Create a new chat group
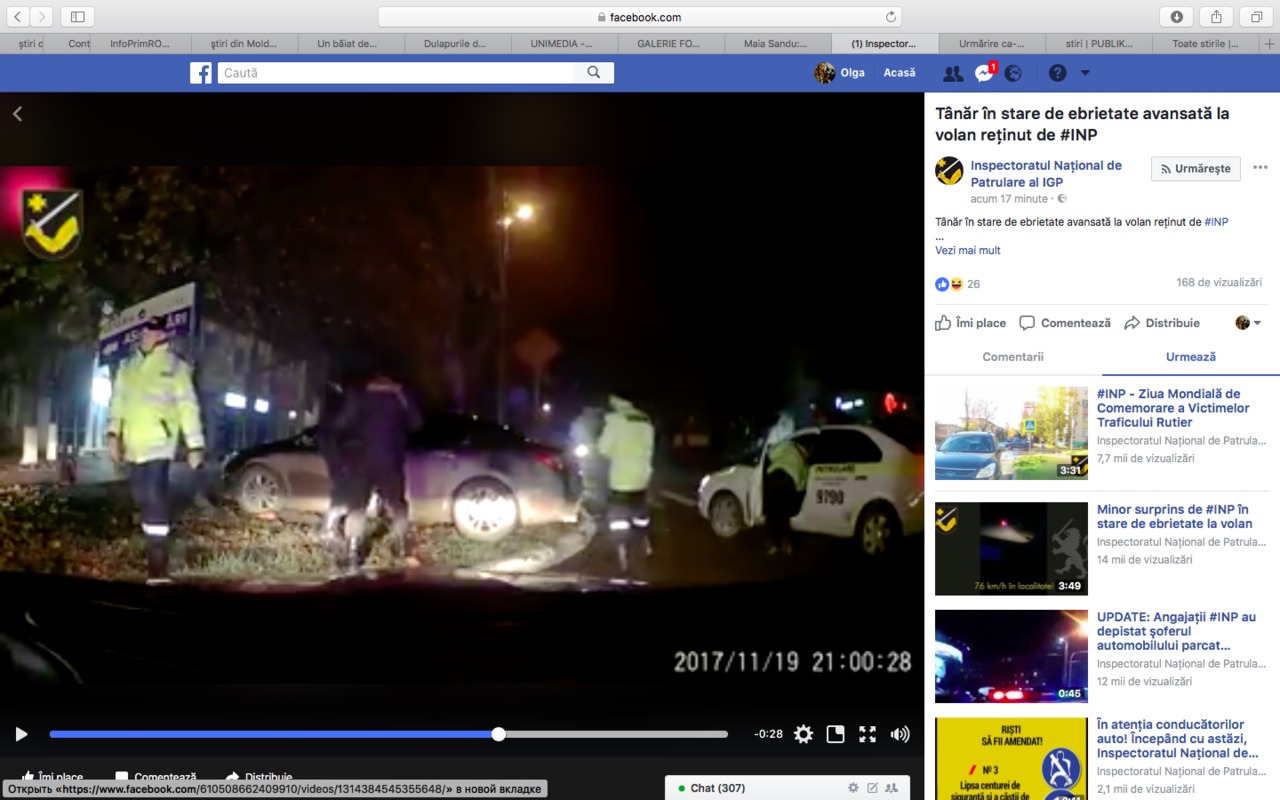This screenshot has width=1280, height=800. click(x=891, y=788)
